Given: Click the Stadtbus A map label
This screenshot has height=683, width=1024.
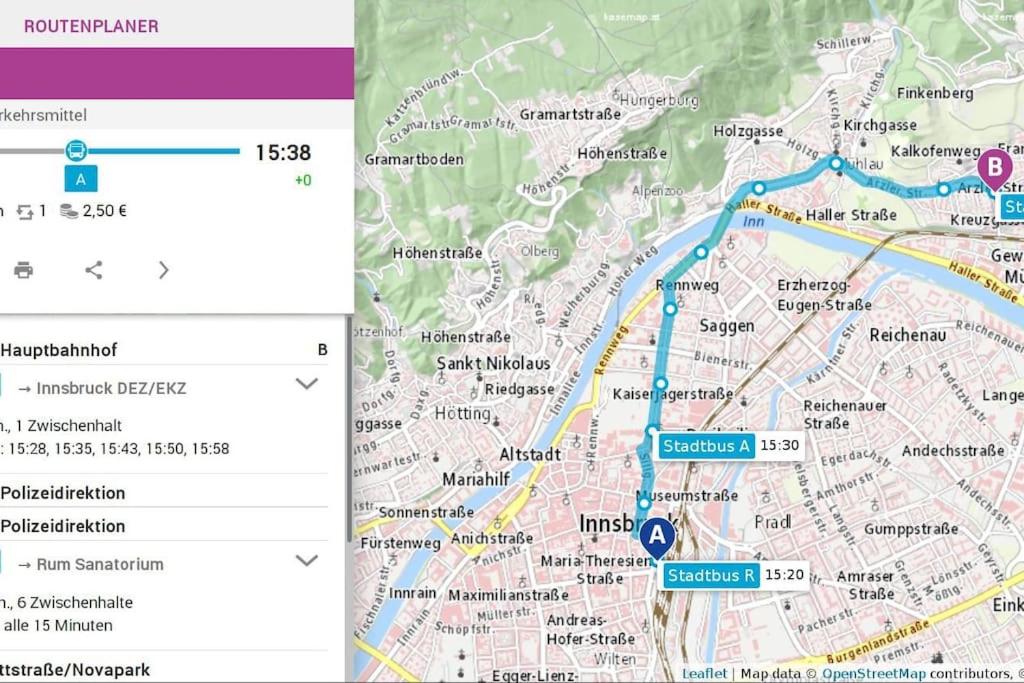Looking at the screenshot, I should tap(706, 446).
